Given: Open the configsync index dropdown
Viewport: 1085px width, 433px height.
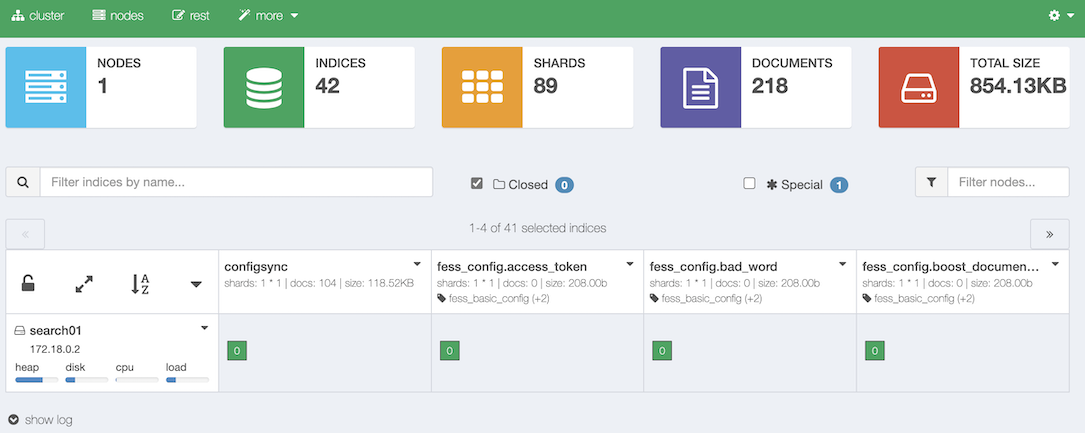Looking at the screenshot, I should coord(417,264).
